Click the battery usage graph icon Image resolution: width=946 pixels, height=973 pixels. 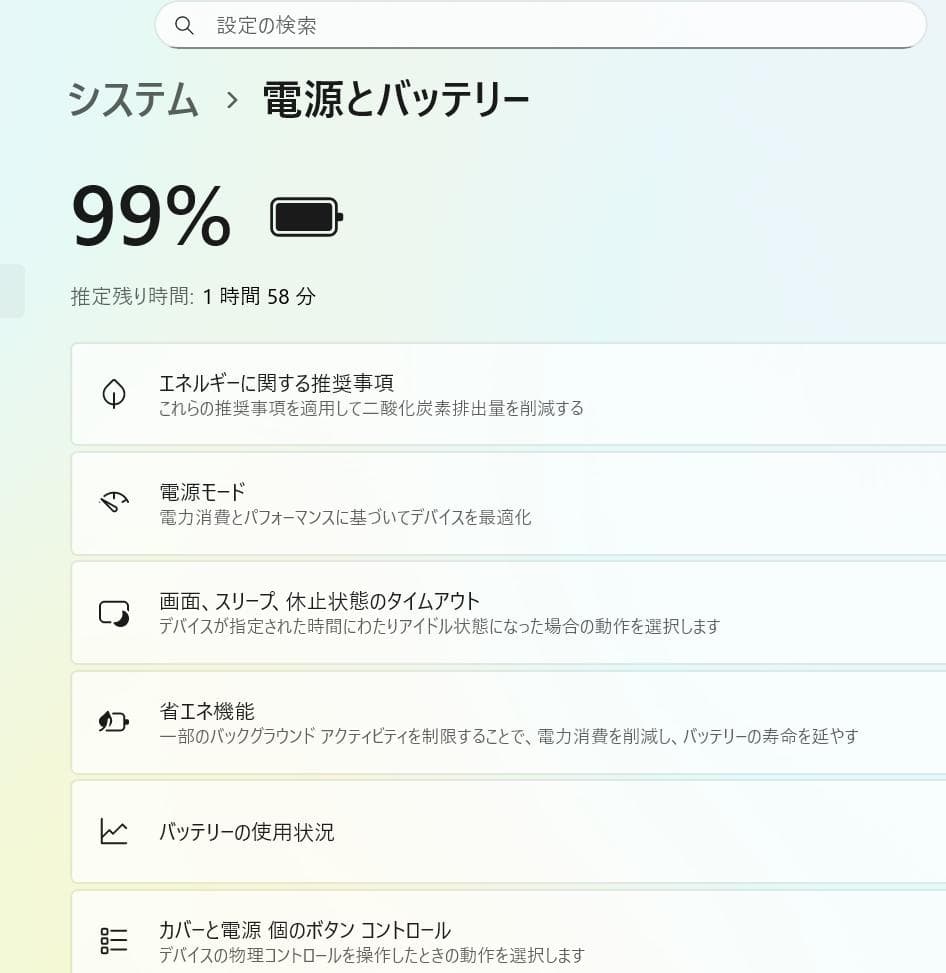pyautogui.click(x=114, y=831)
